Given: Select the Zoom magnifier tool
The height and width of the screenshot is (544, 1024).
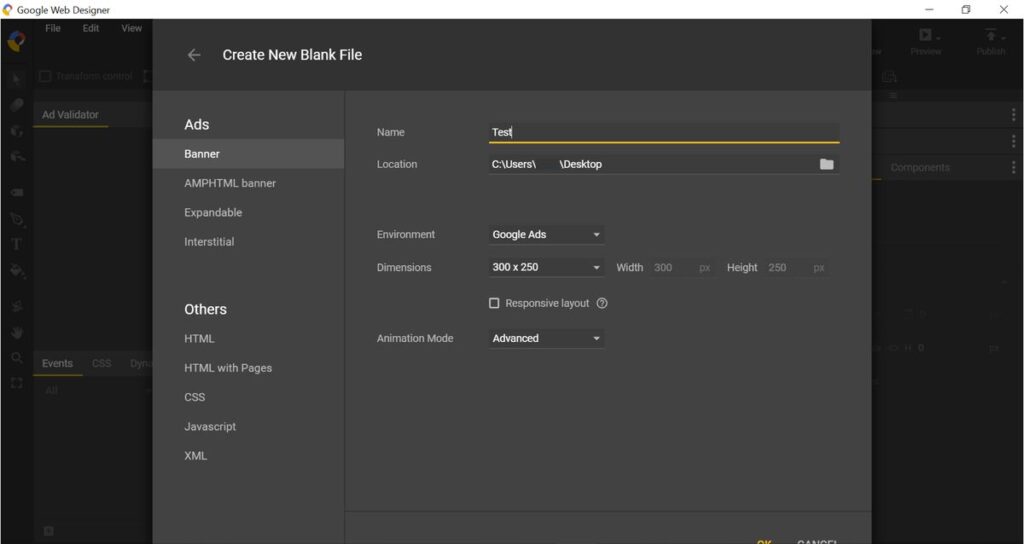Looking at the screenshot, I should pyautogui.click(x=17, y=358).
